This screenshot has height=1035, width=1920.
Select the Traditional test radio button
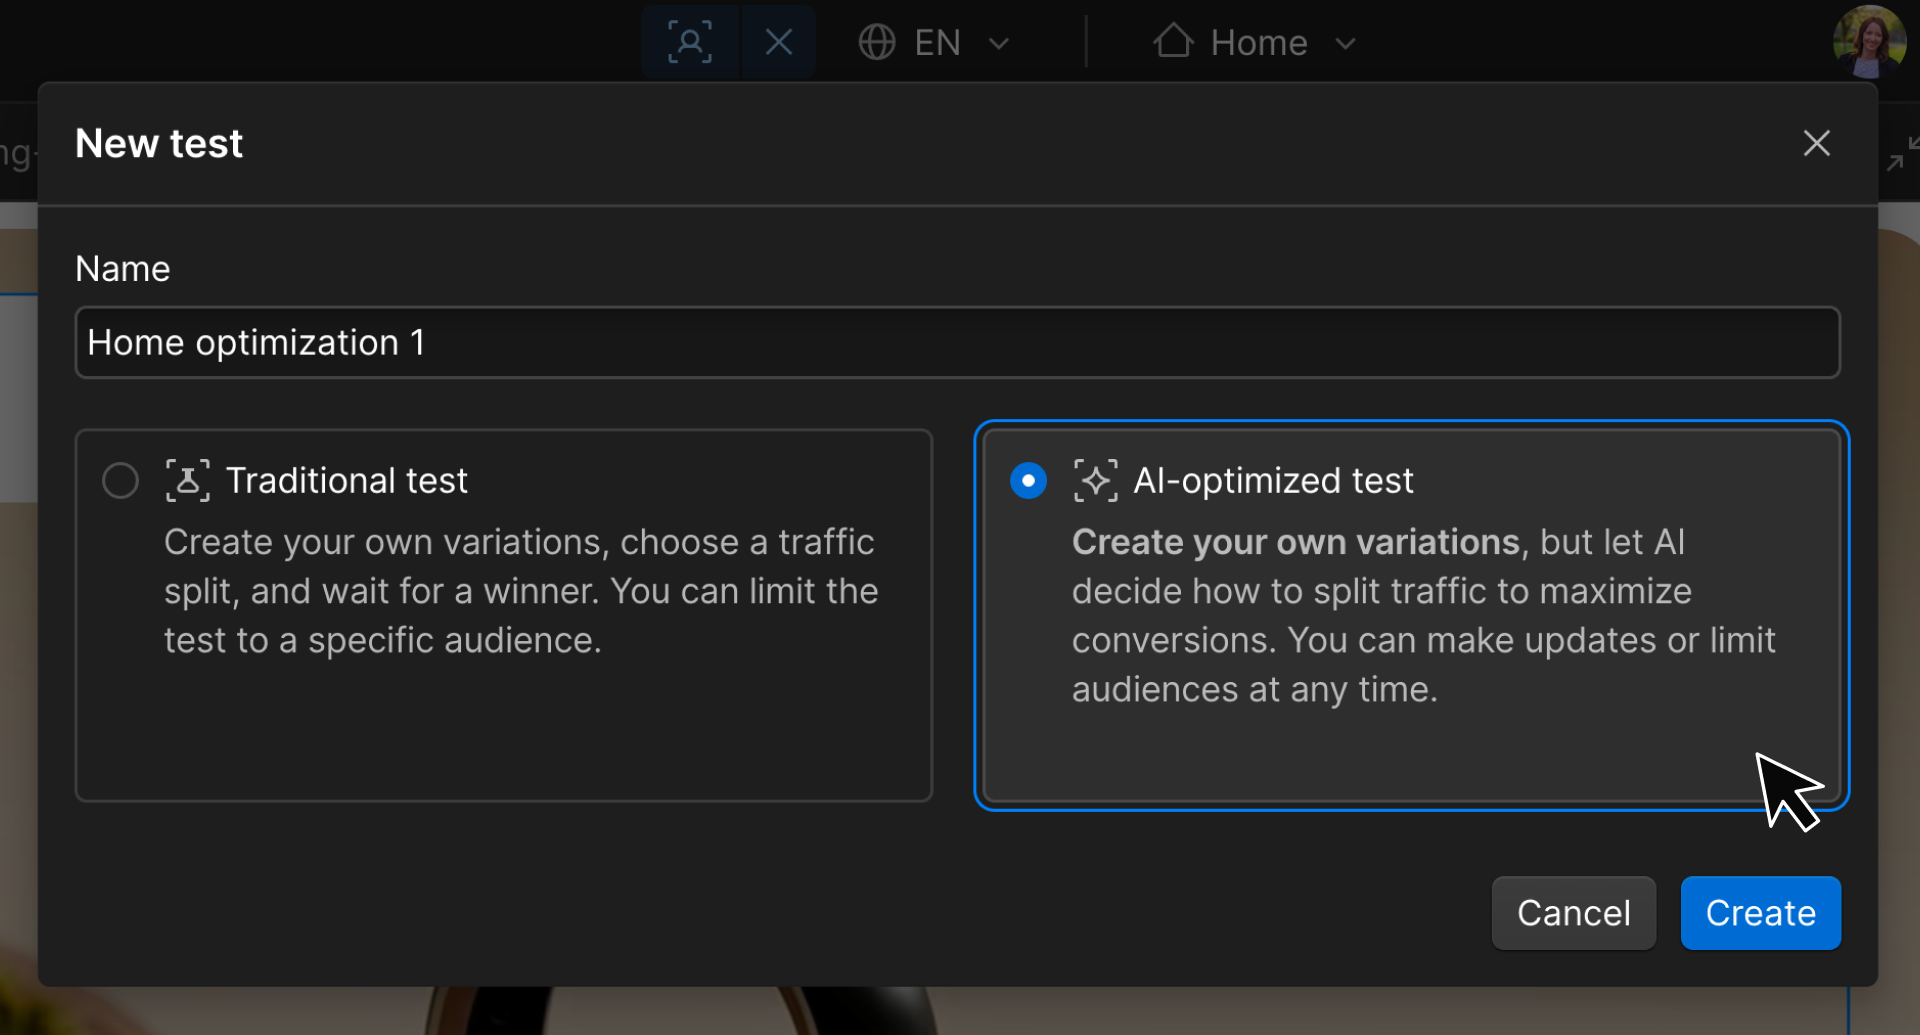pos(120,481)
